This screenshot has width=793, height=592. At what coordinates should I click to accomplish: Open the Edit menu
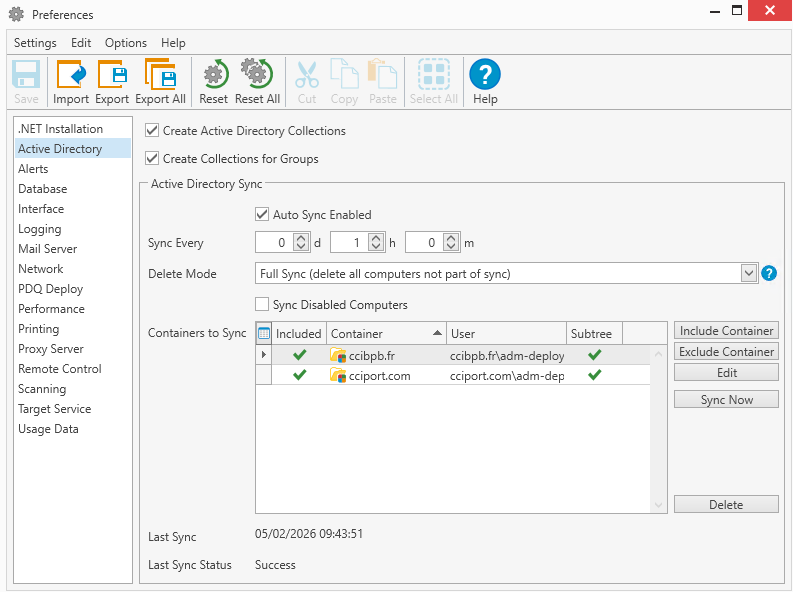[81, 43]
